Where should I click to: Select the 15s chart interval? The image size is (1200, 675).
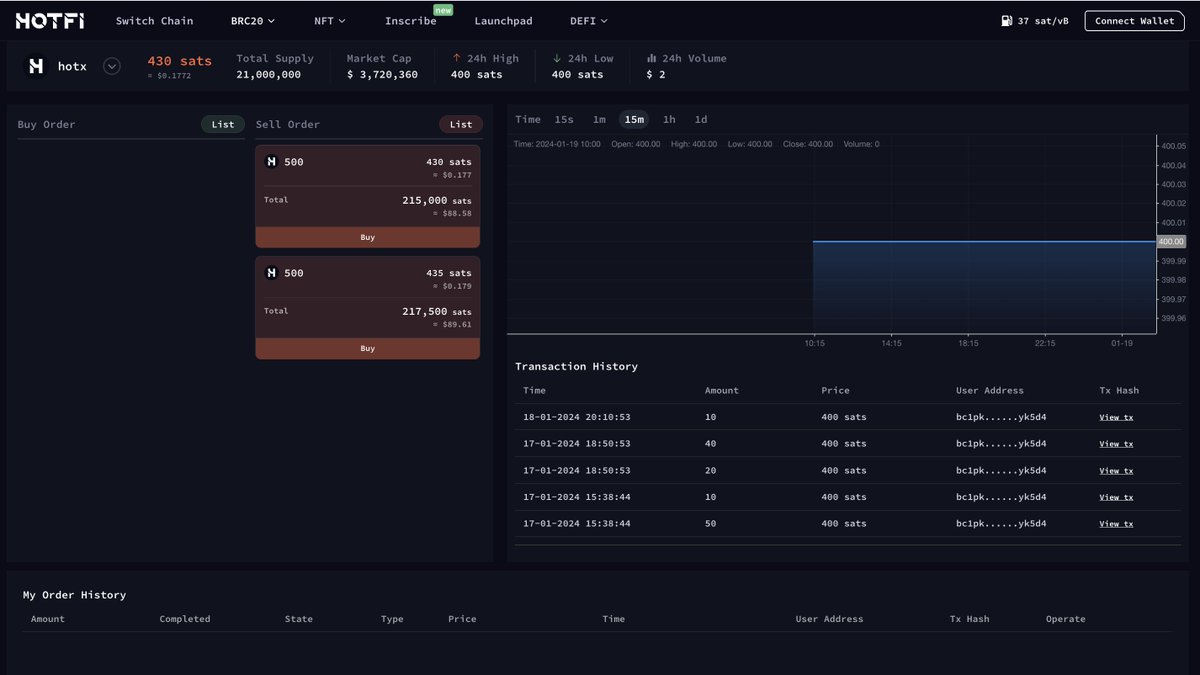tap(564, 119)
